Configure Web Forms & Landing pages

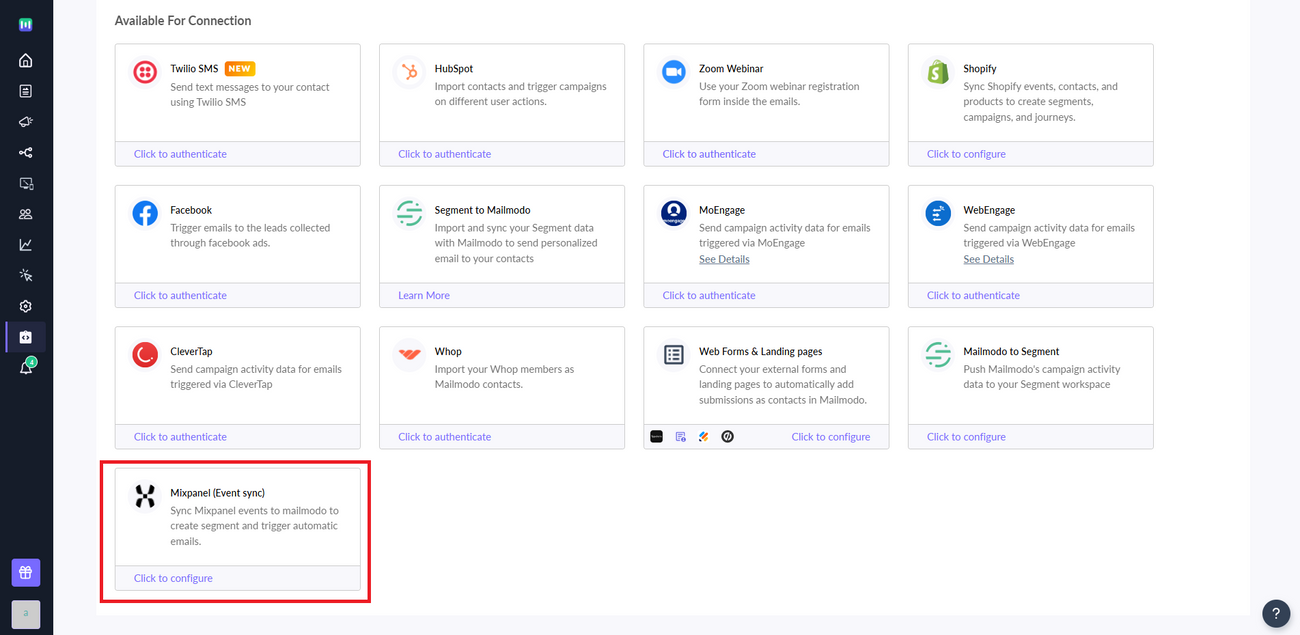[831, 437]
